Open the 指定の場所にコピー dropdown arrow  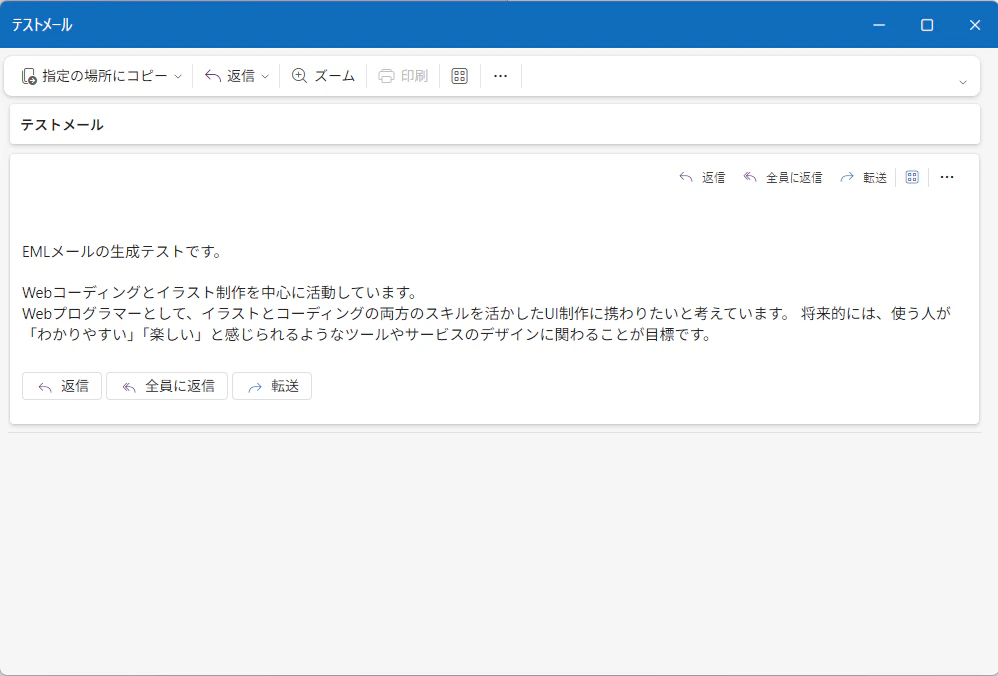click(178, 76)
